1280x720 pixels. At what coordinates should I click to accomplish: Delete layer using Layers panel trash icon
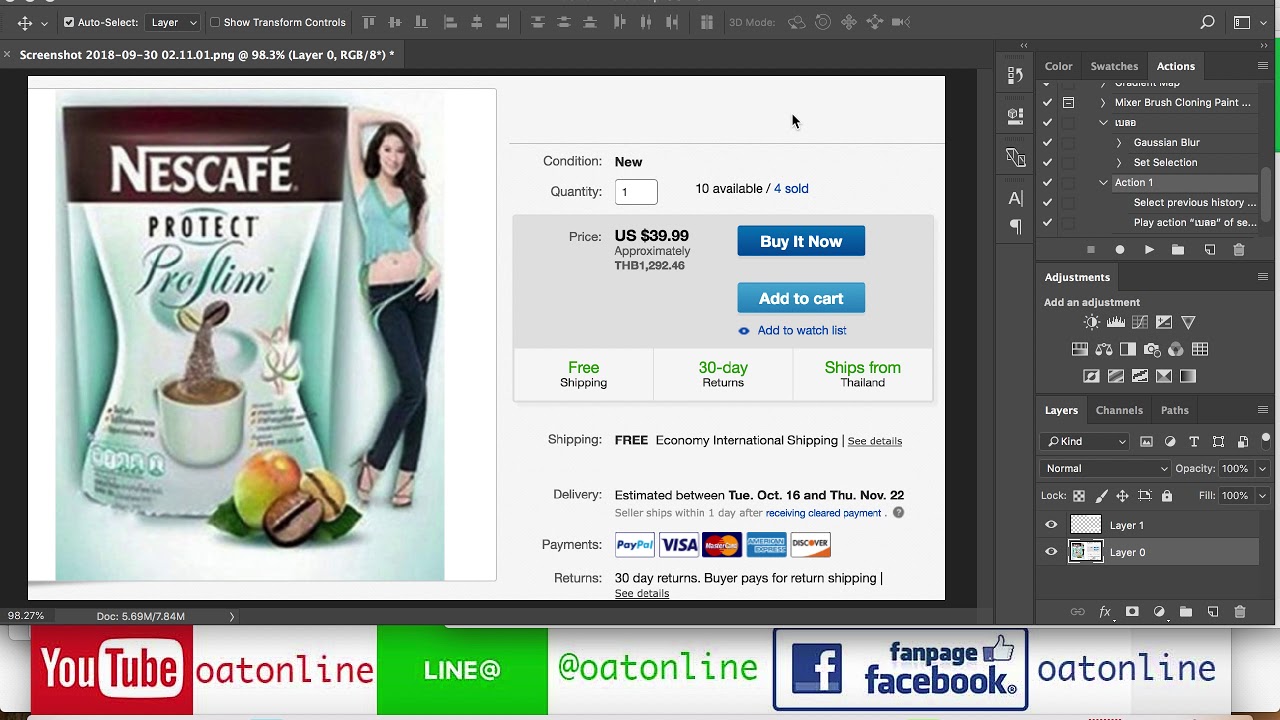pos(1240,612)
